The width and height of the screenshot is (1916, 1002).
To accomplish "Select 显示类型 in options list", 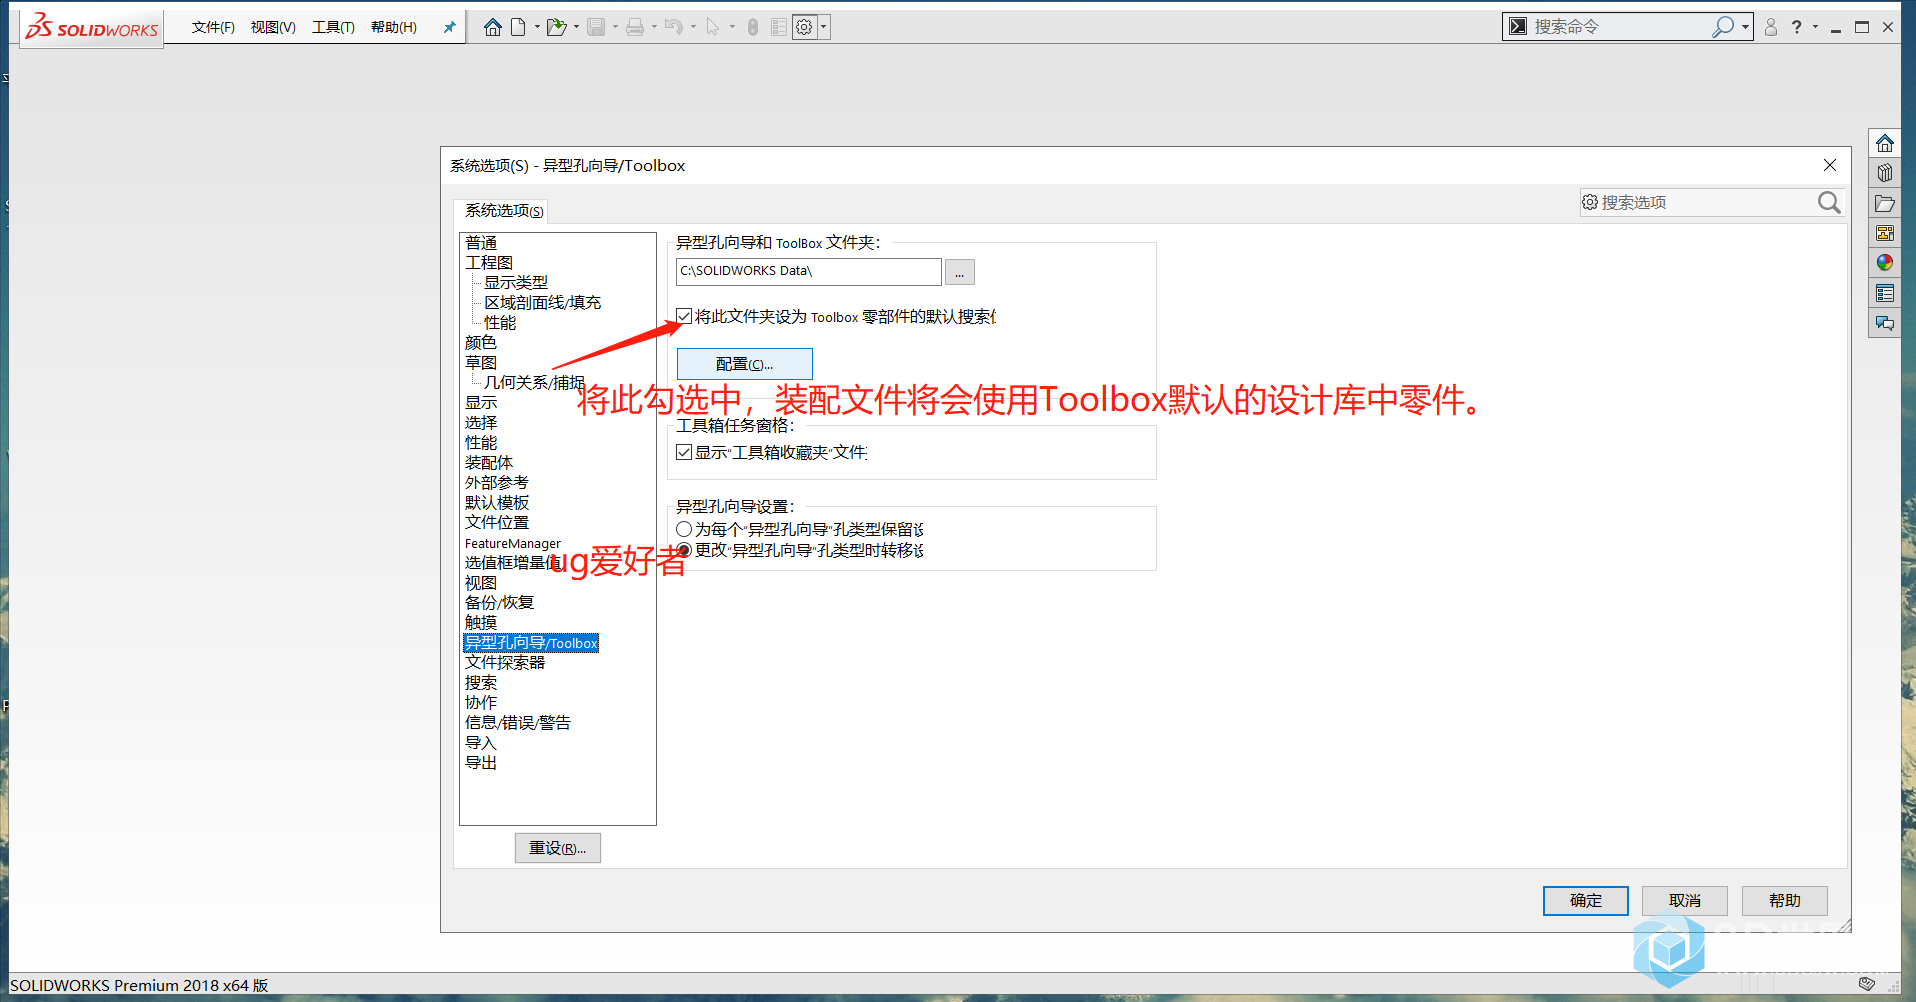I will 516,283.
